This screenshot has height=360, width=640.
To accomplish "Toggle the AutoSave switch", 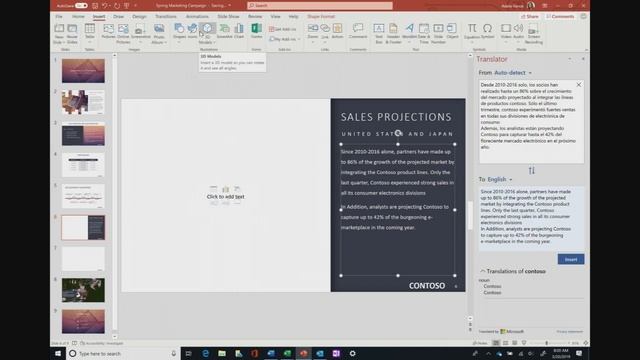I will click(x=81, y=6).
